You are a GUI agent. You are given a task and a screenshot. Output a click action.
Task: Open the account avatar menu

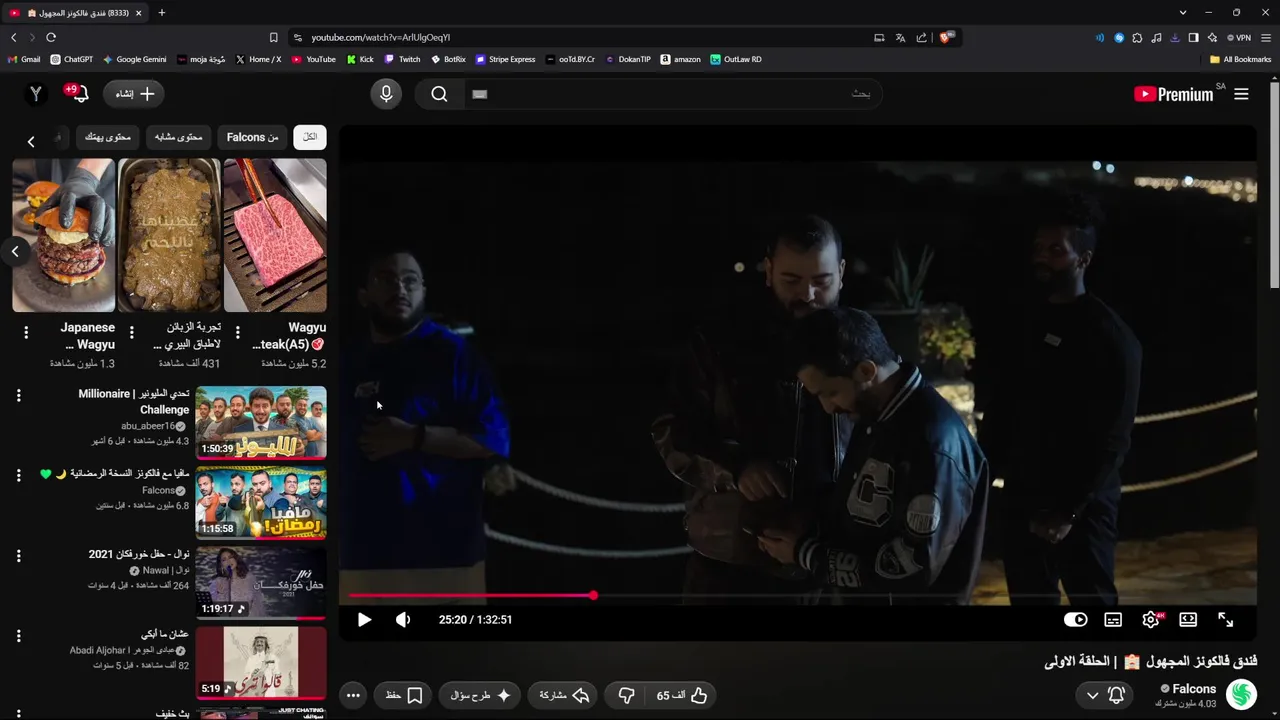(x=36, y=94)
